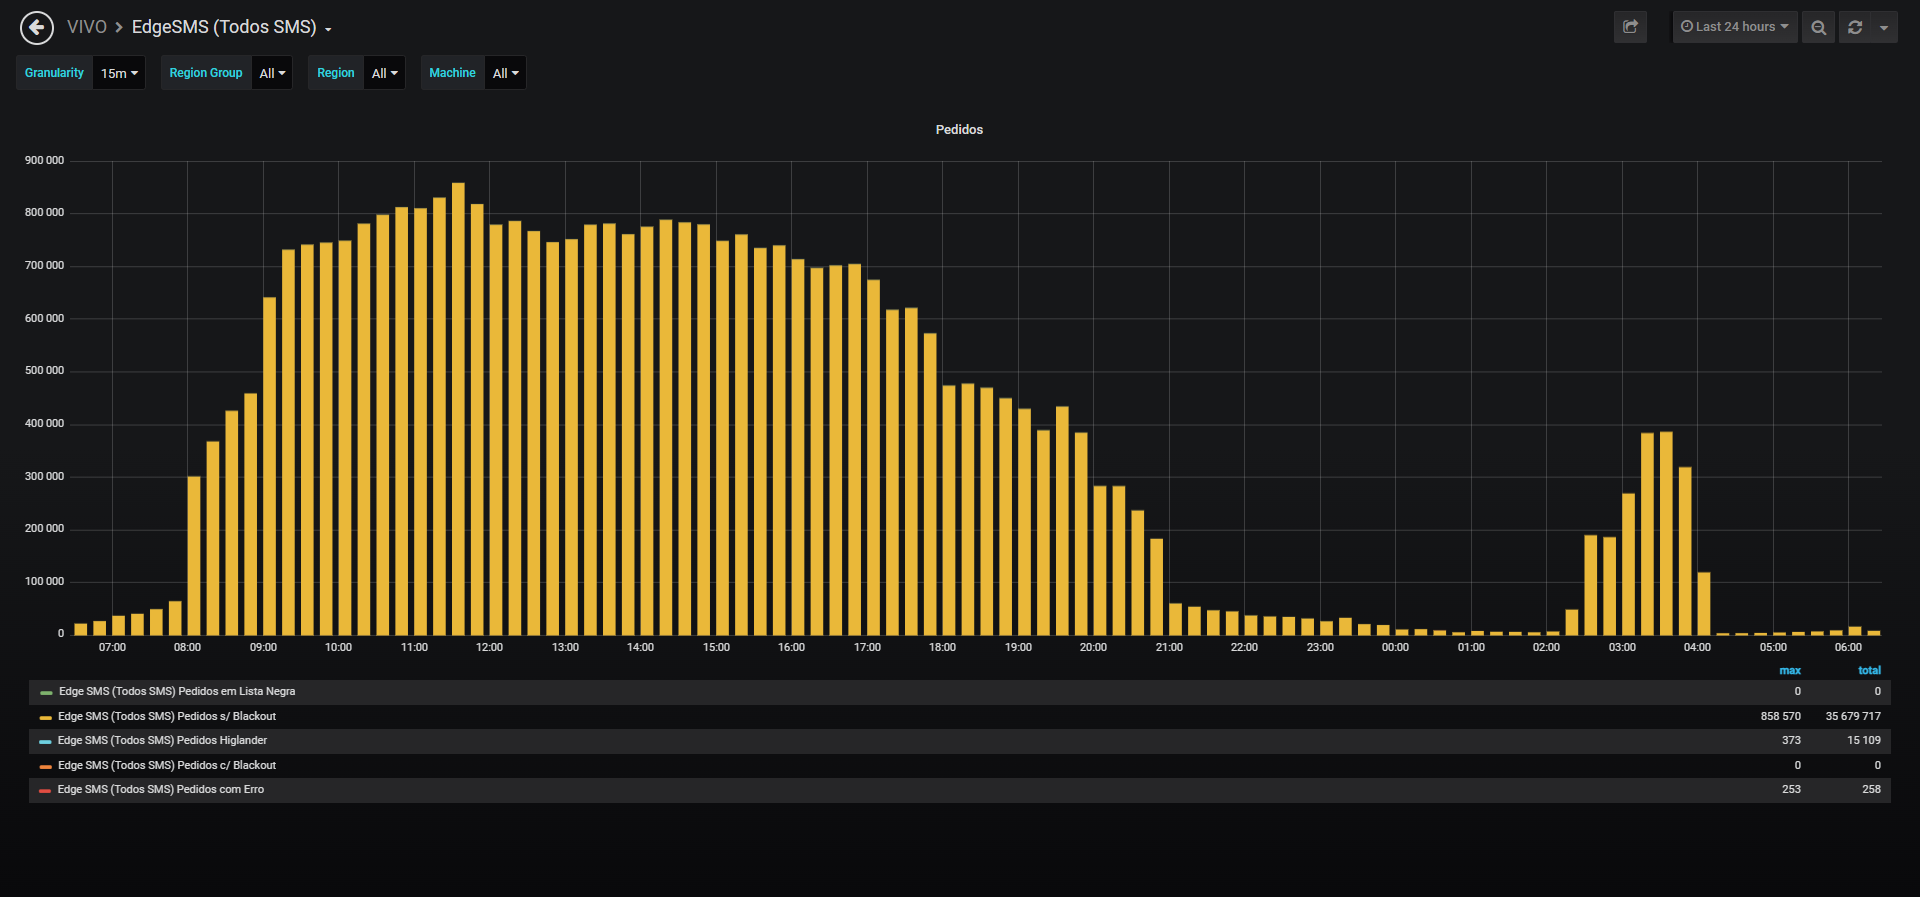Click the zoom out magnifier icon
This screenshot has height=897, width=1920.
pos(1818,27)
